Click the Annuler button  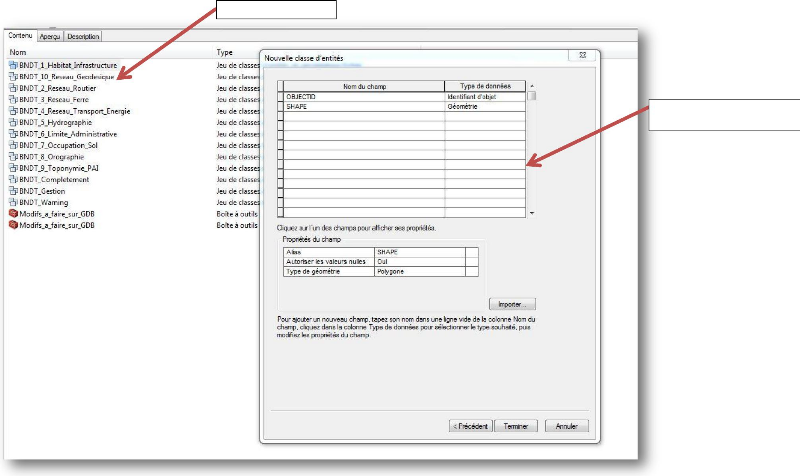[566, 426]
